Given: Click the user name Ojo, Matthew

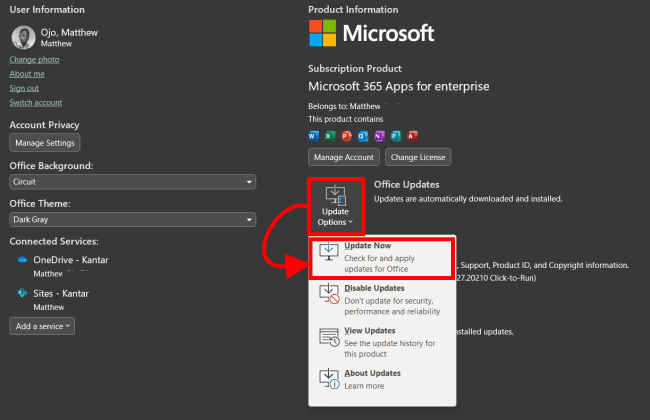Looking at the screenshot, I should click(69, 32).
